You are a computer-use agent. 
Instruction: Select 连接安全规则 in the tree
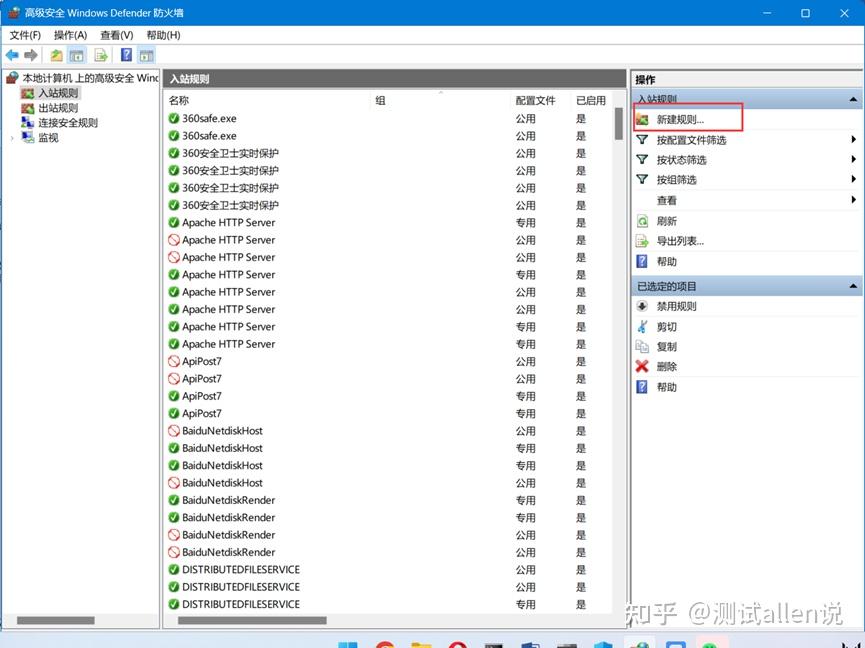pyautogui.click(x=68, y=123)
